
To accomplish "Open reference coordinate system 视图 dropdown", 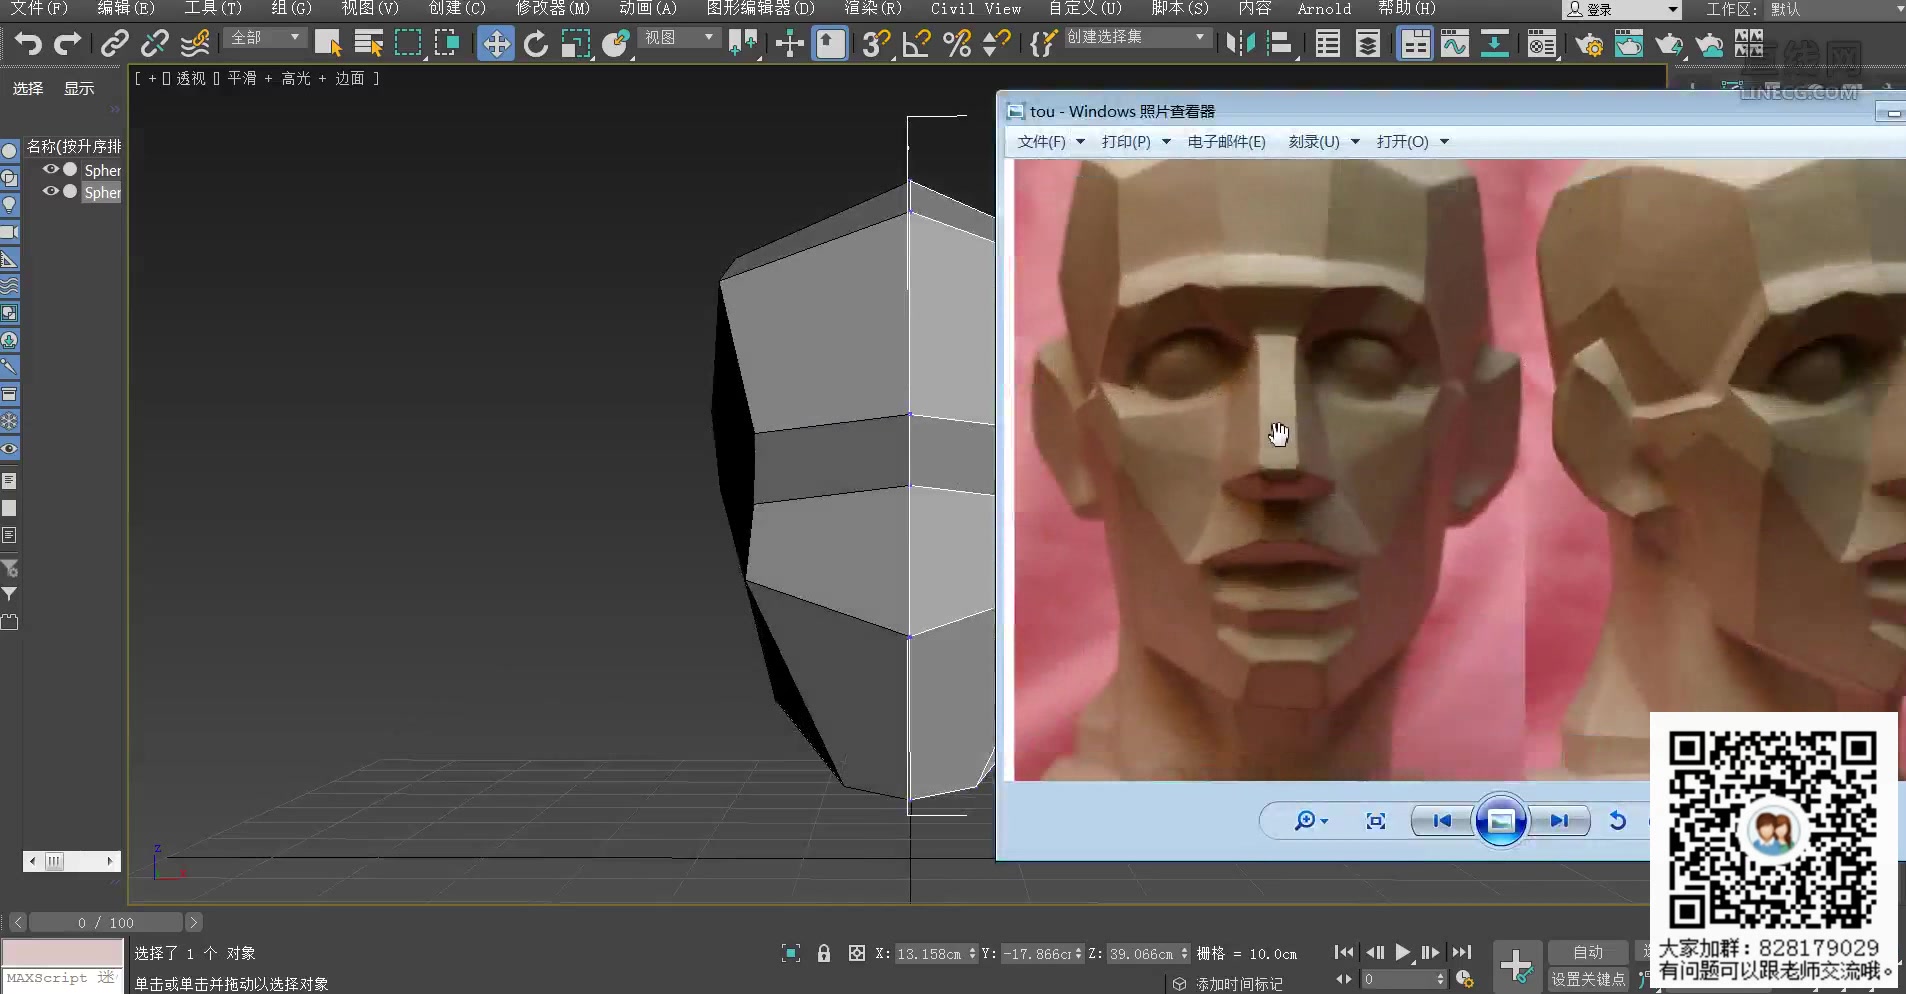I will [x=678, y=37].
